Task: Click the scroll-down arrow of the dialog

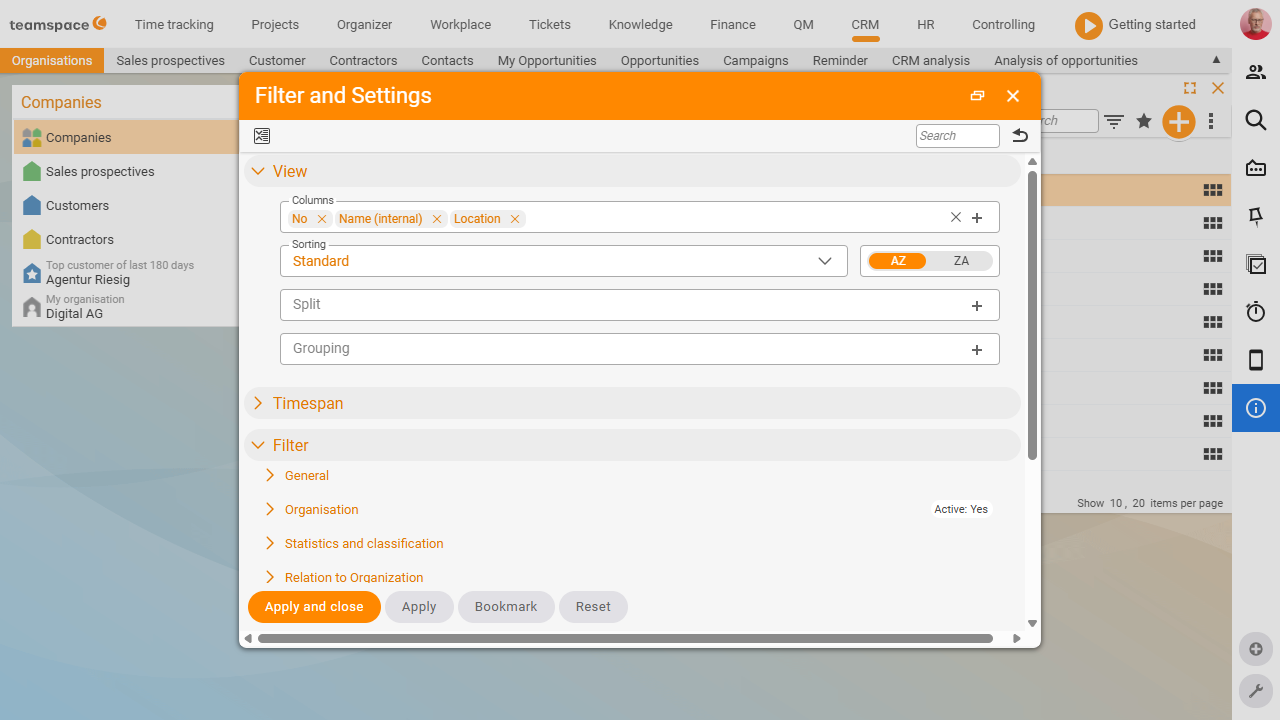Action: tap(1033, 623)
